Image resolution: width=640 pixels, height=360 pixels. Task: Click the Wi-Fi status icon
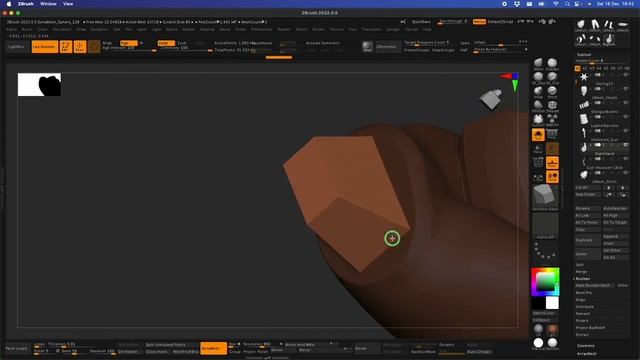pos(556,4)
